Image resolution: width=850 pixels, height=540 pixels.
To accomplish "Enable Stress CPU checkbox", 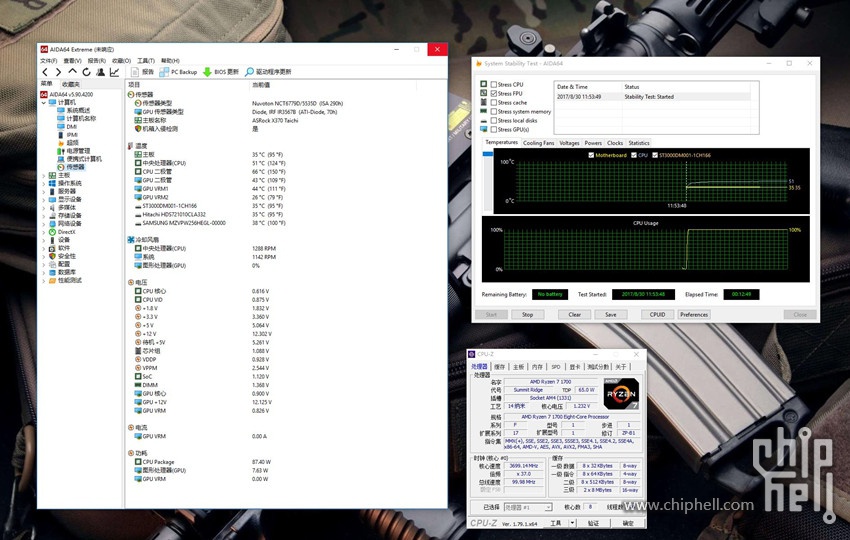I will tap(494, 85).
